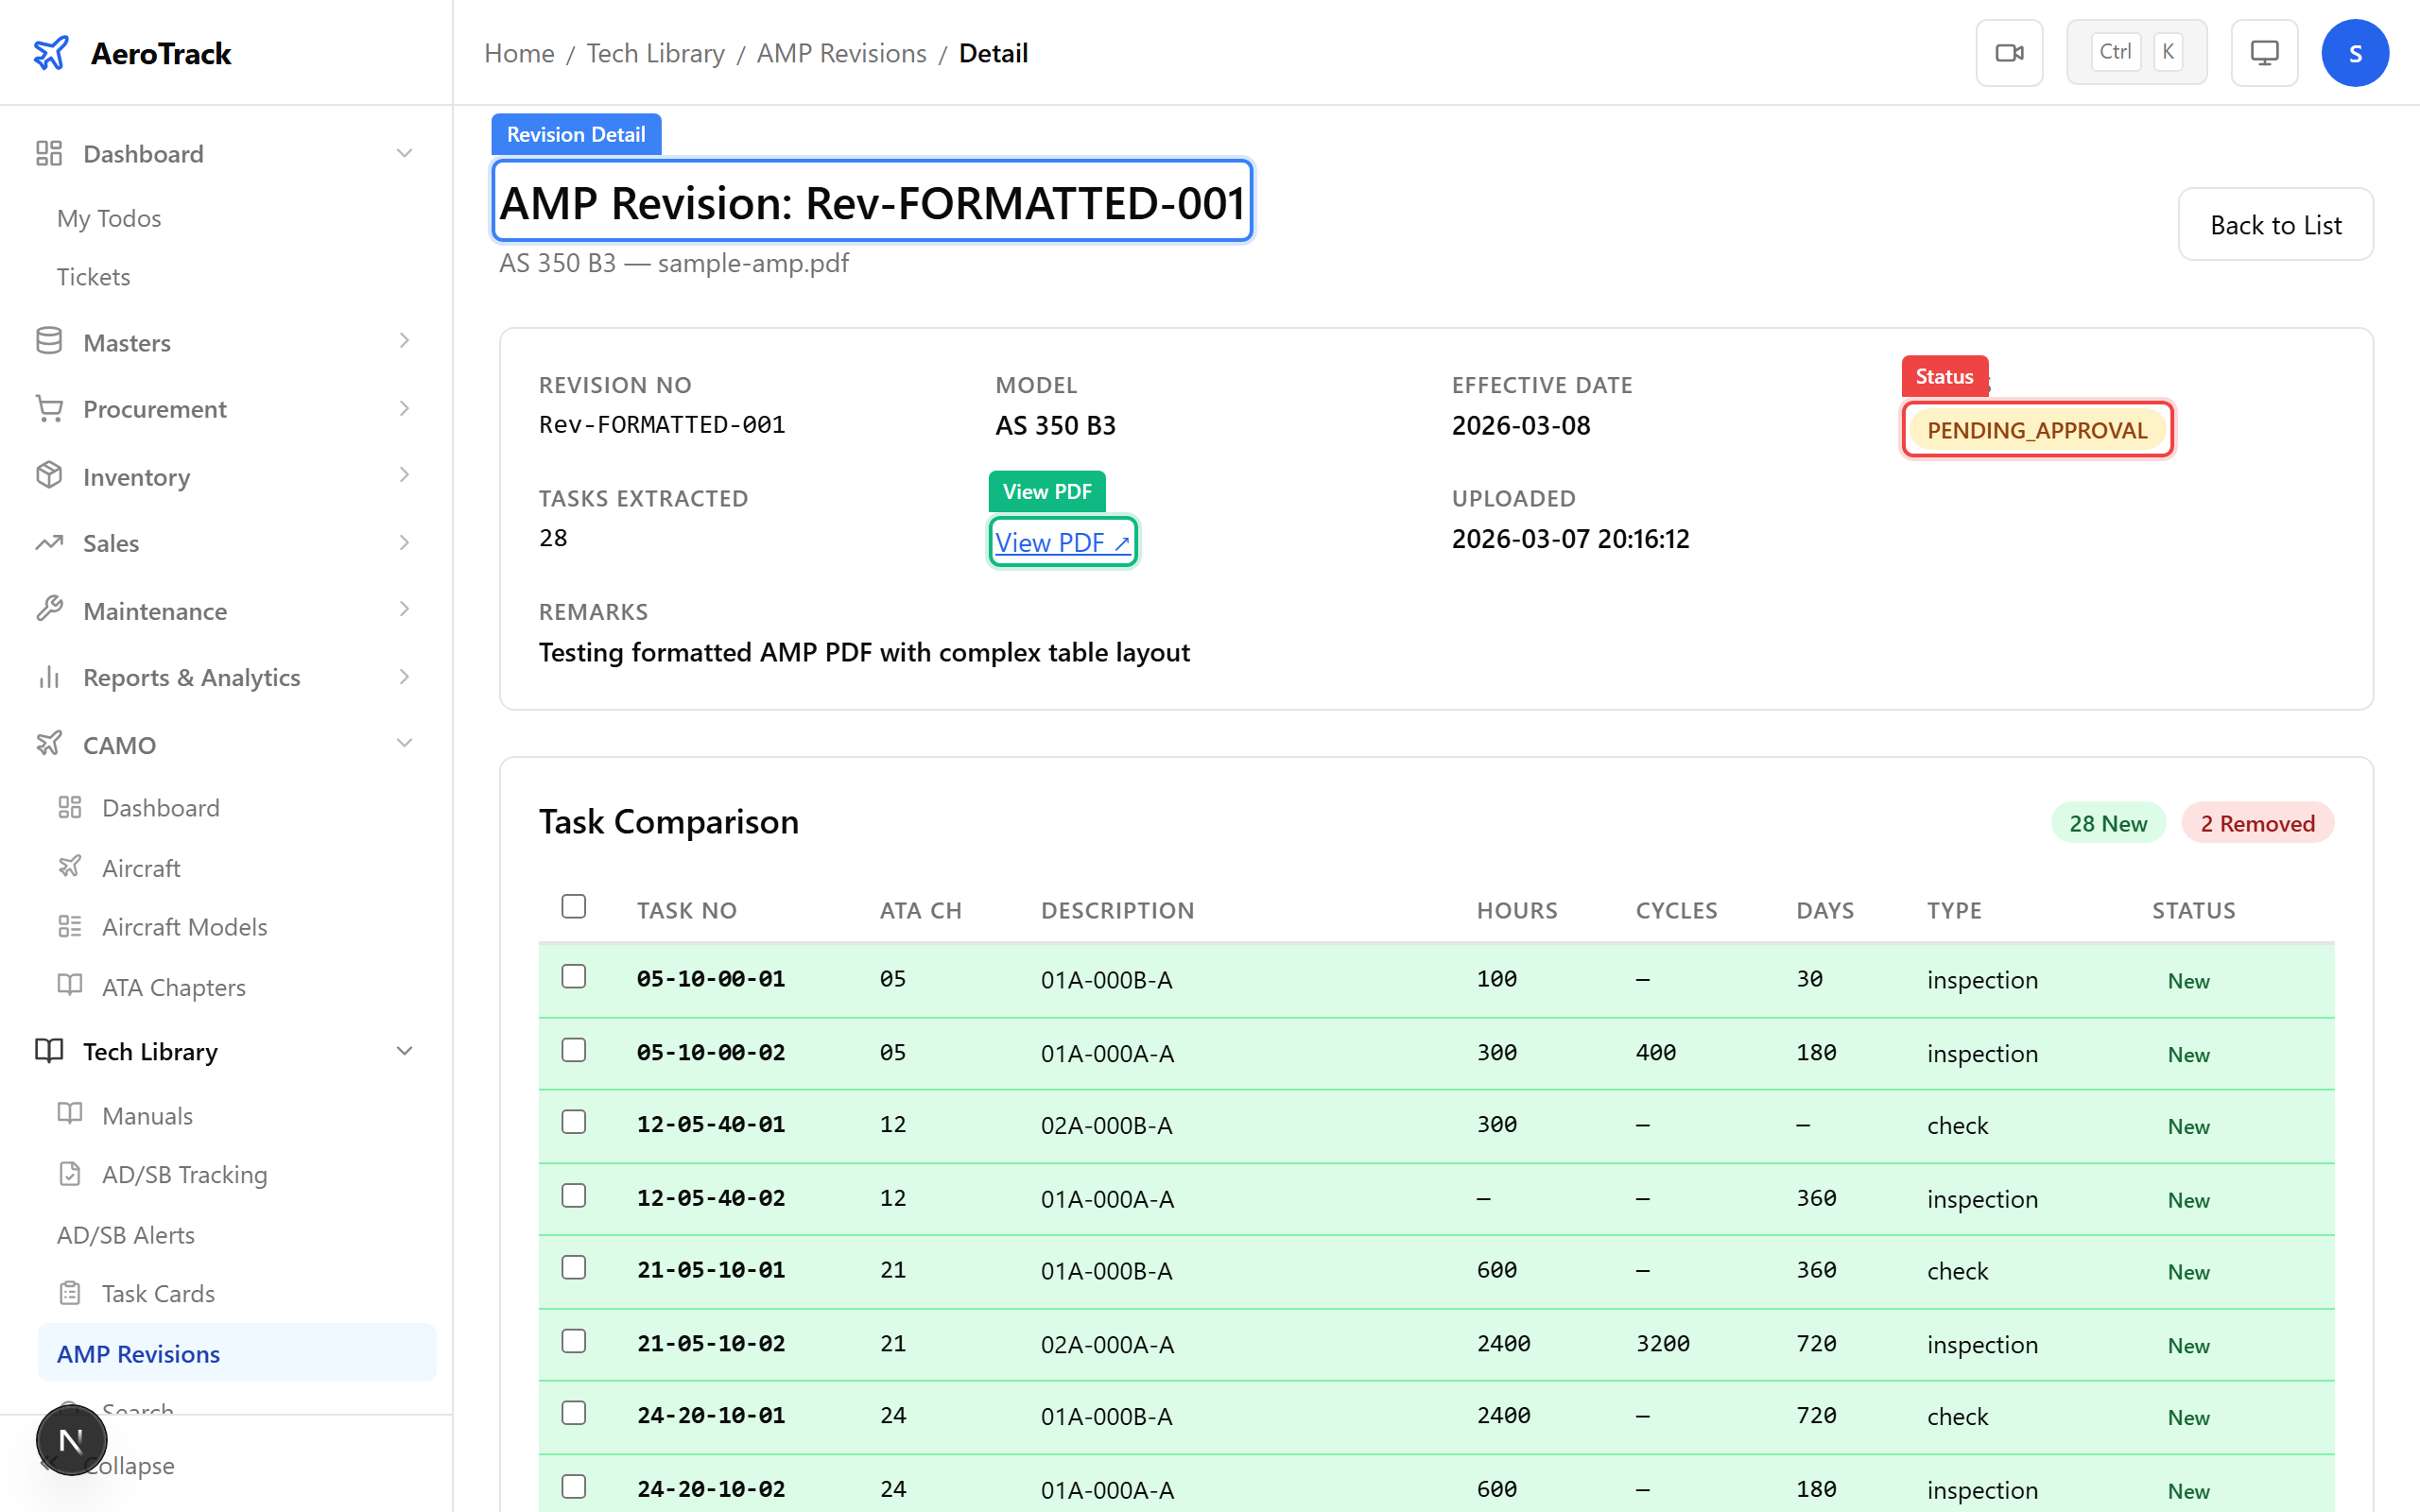Viewport: 2420px width, 1512px height.
Task: Expand the Masters menu chevron
Action: 404,341
